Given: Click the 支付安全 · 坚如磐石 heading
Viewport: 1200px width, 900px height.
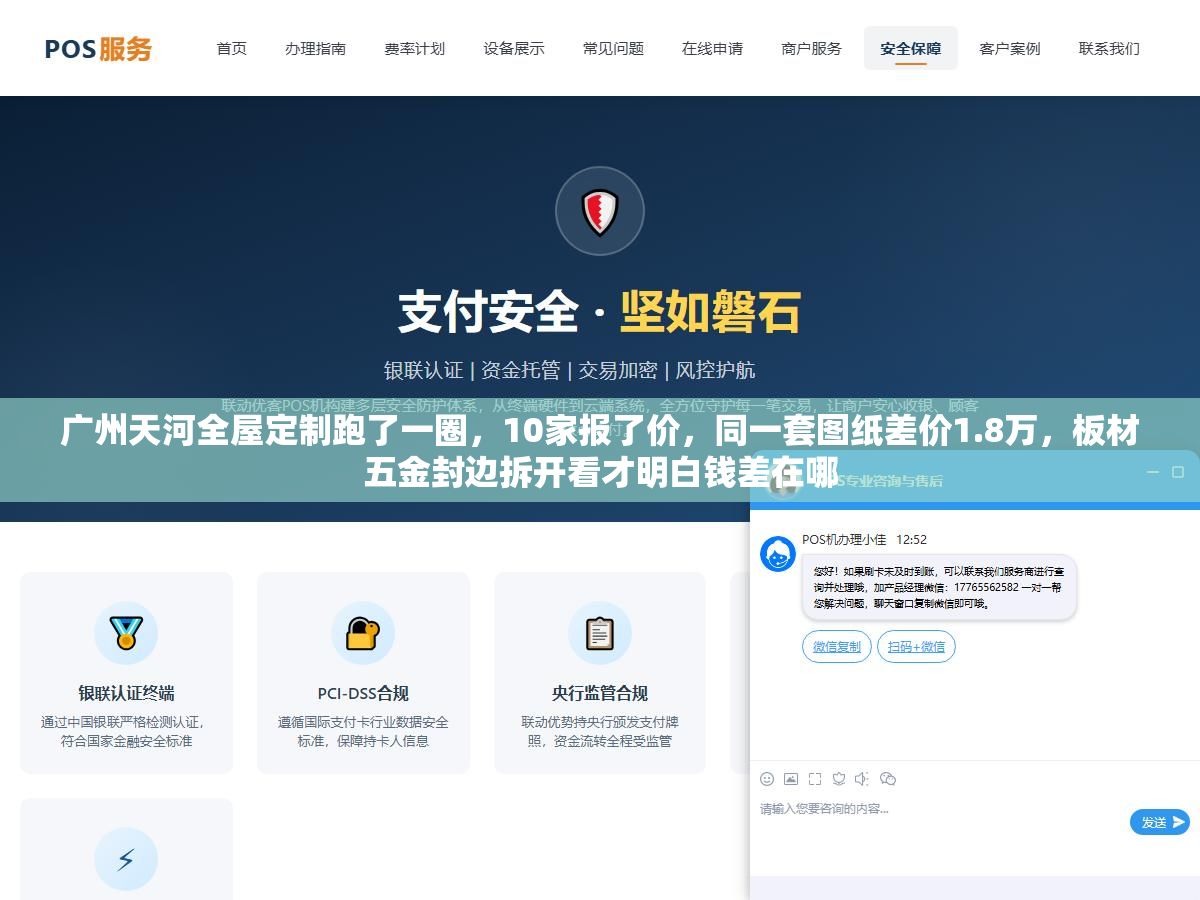Looking at the screenshot, I should click(x=600, y=312).
